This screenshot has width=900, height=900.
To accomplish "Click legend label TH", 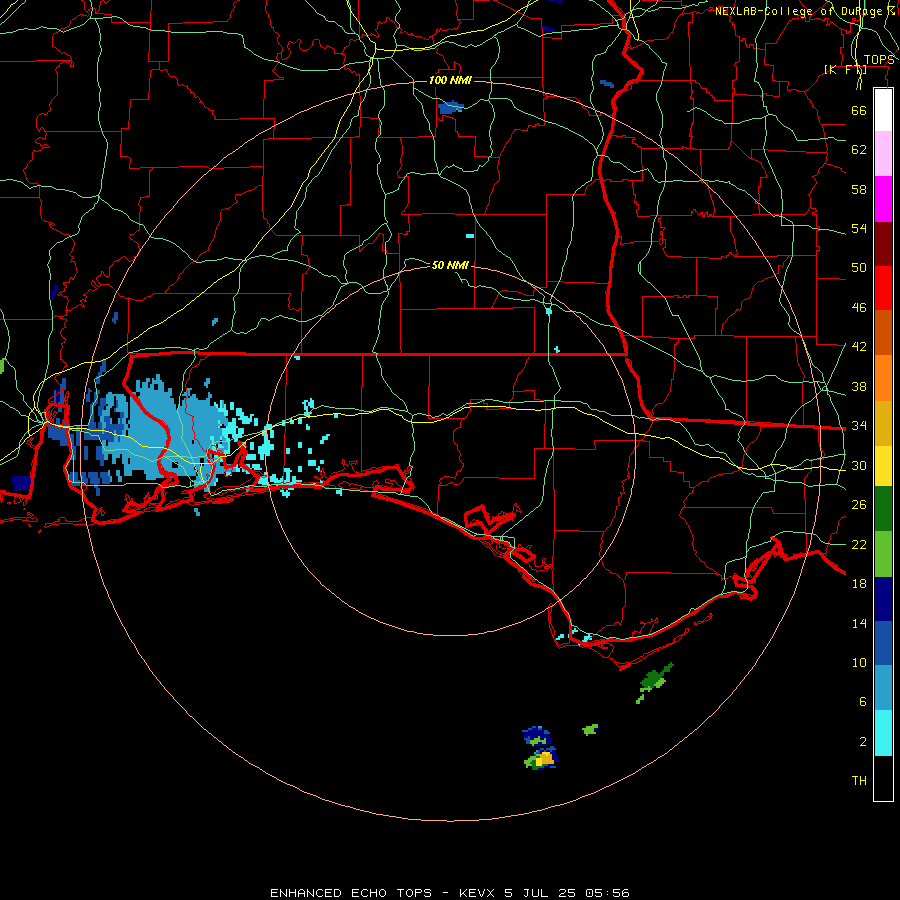I will [859, 781].
